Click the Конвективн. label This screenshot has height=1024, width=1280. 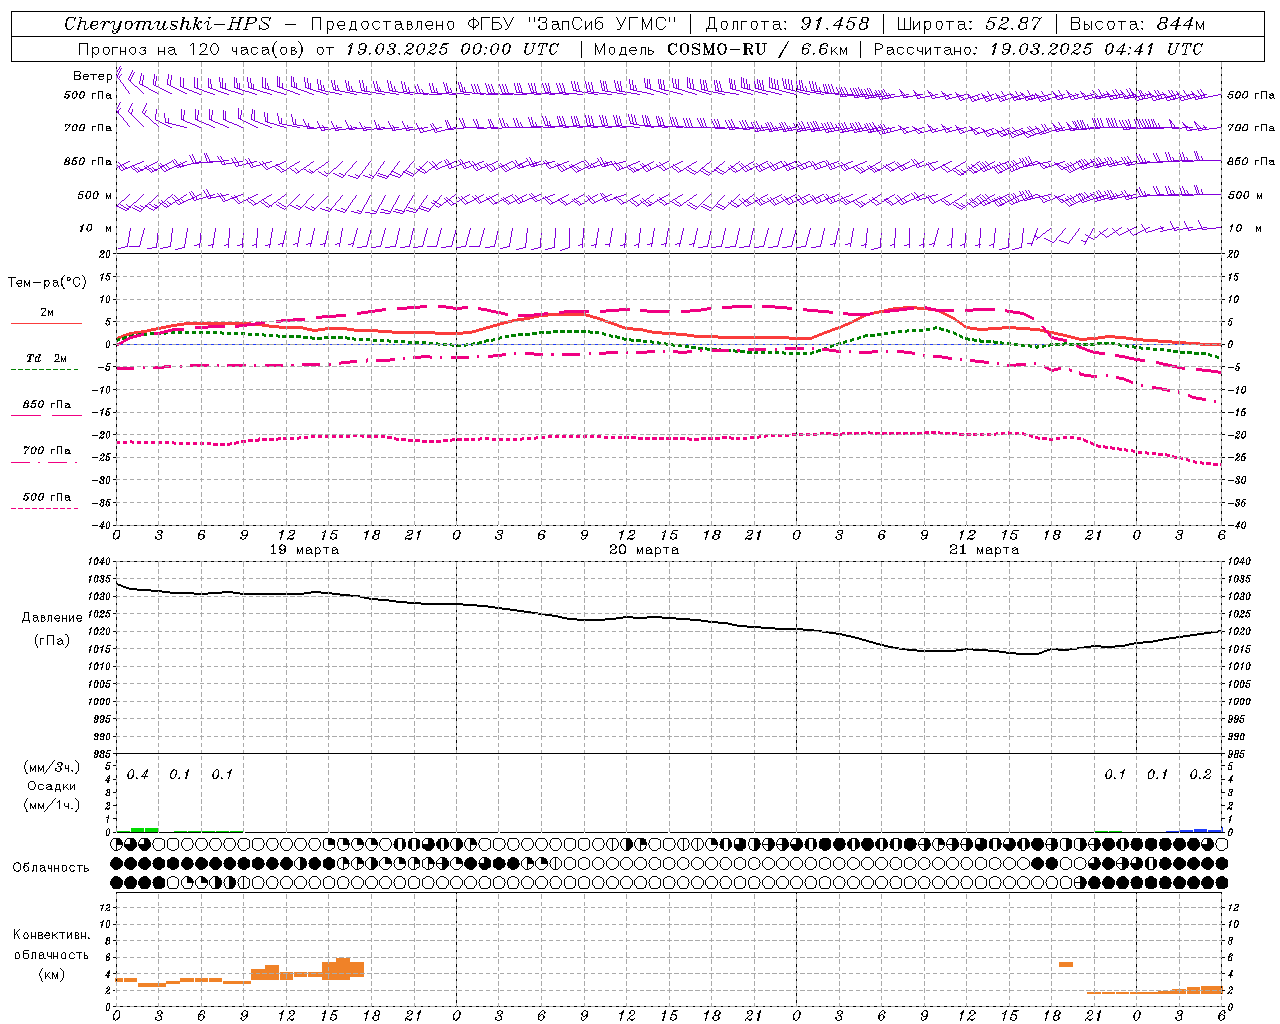pyautogui.click(x=51, y=935)
